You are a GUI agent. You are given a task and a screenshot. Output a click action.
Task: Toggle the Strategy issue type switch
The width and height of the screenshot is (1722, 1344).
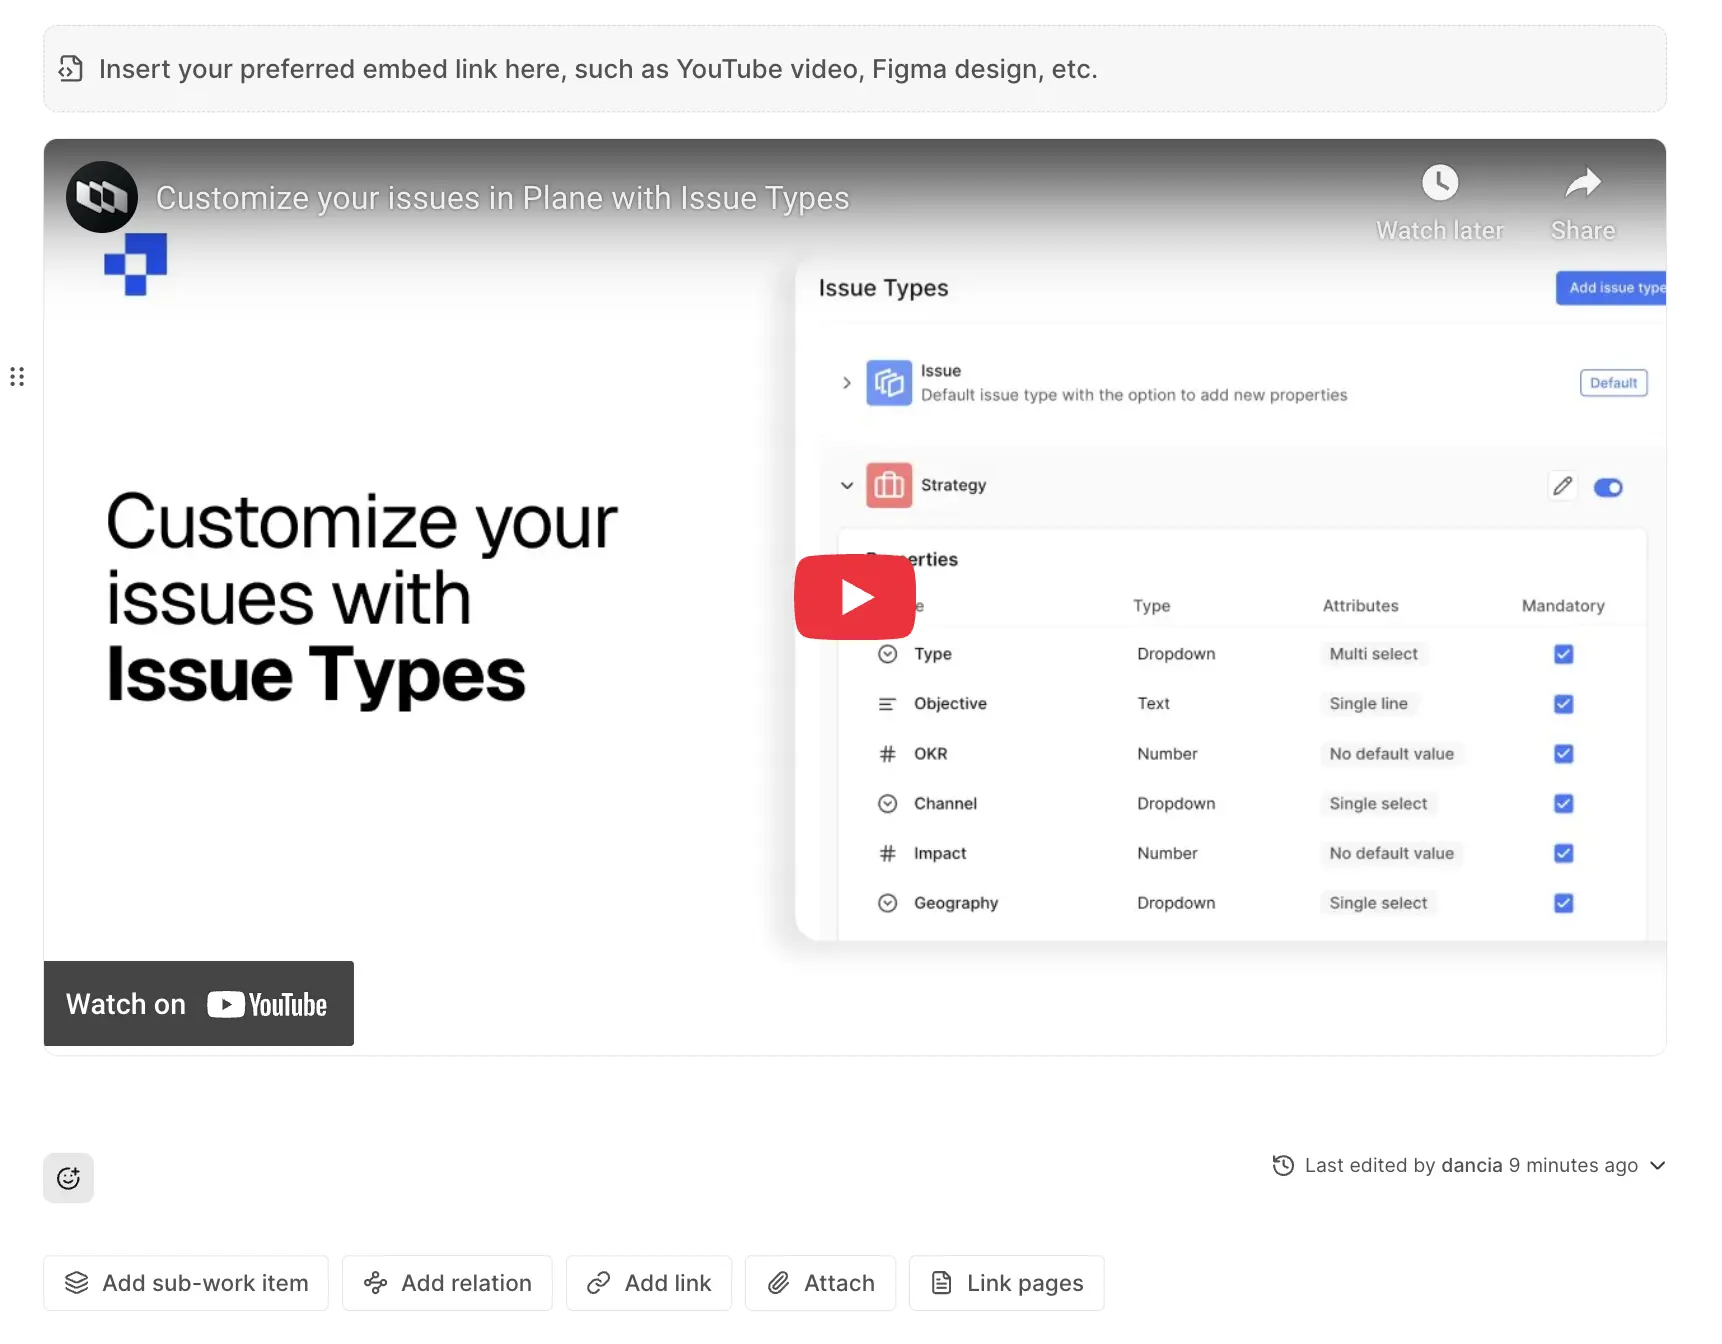1608,488
